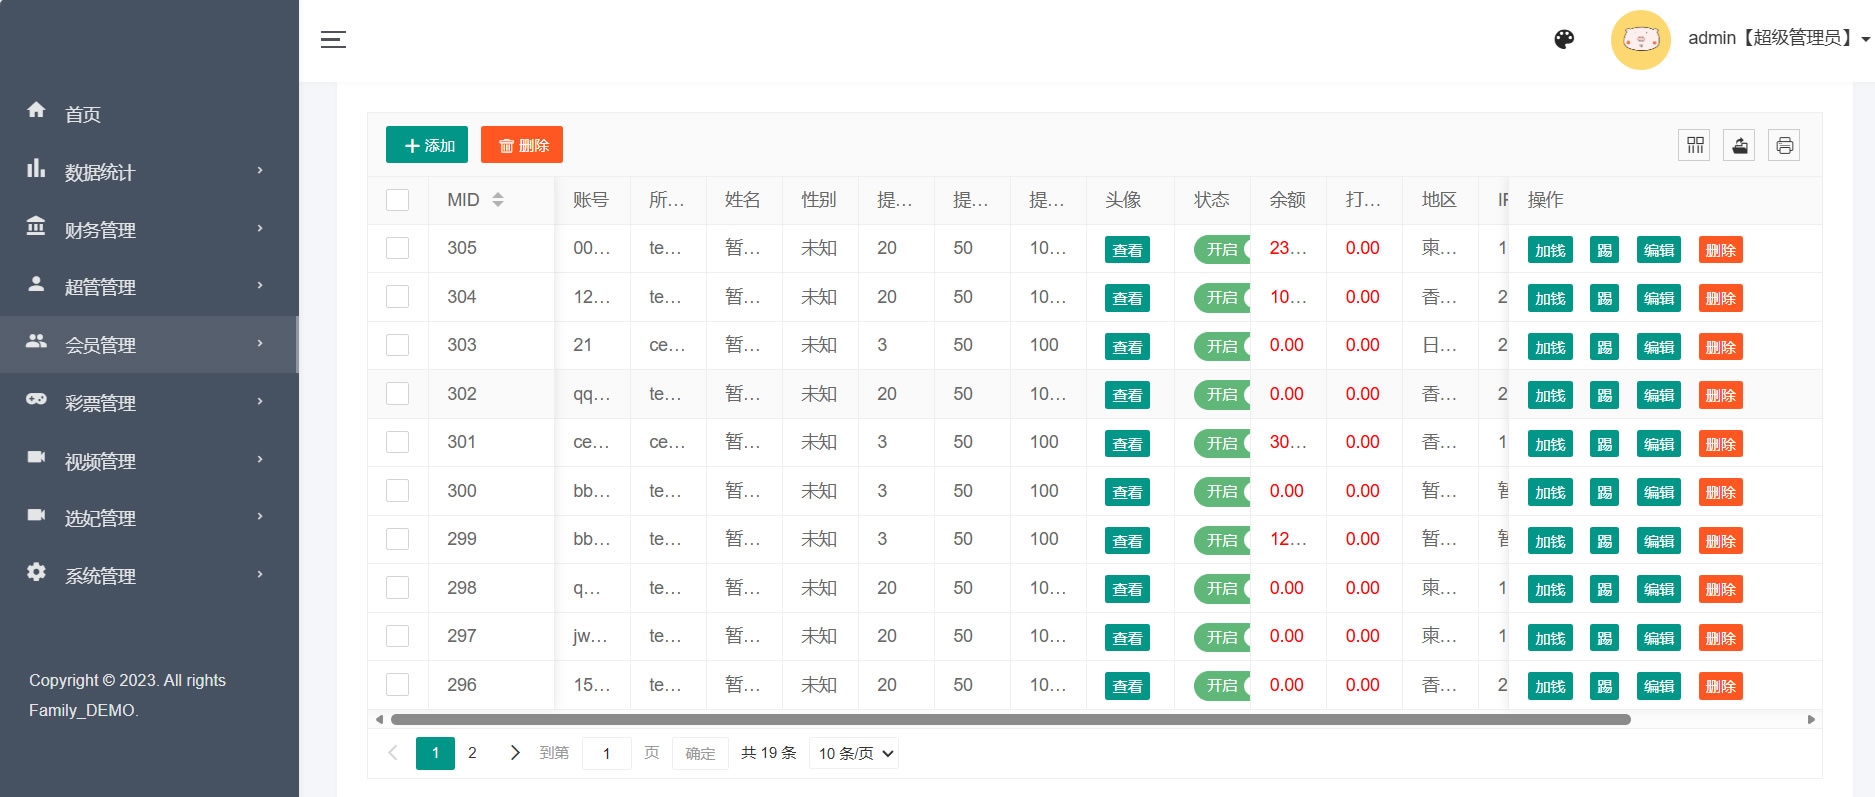Viewport: 1875px width, 797px height.
Task: Click the horizontal table scrollbar
Action: pyautogui.click(x=1010, y=719)
